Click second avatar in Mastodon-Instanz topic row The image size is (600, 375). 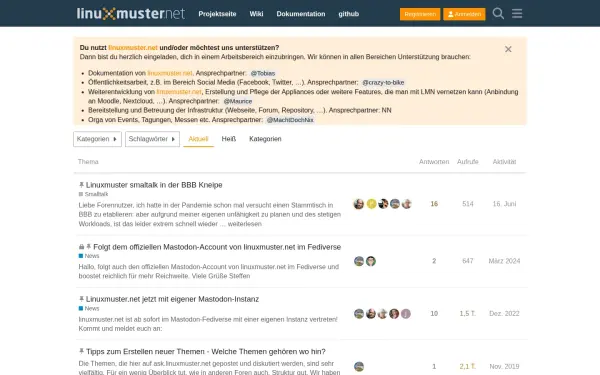tap(371, 314)
